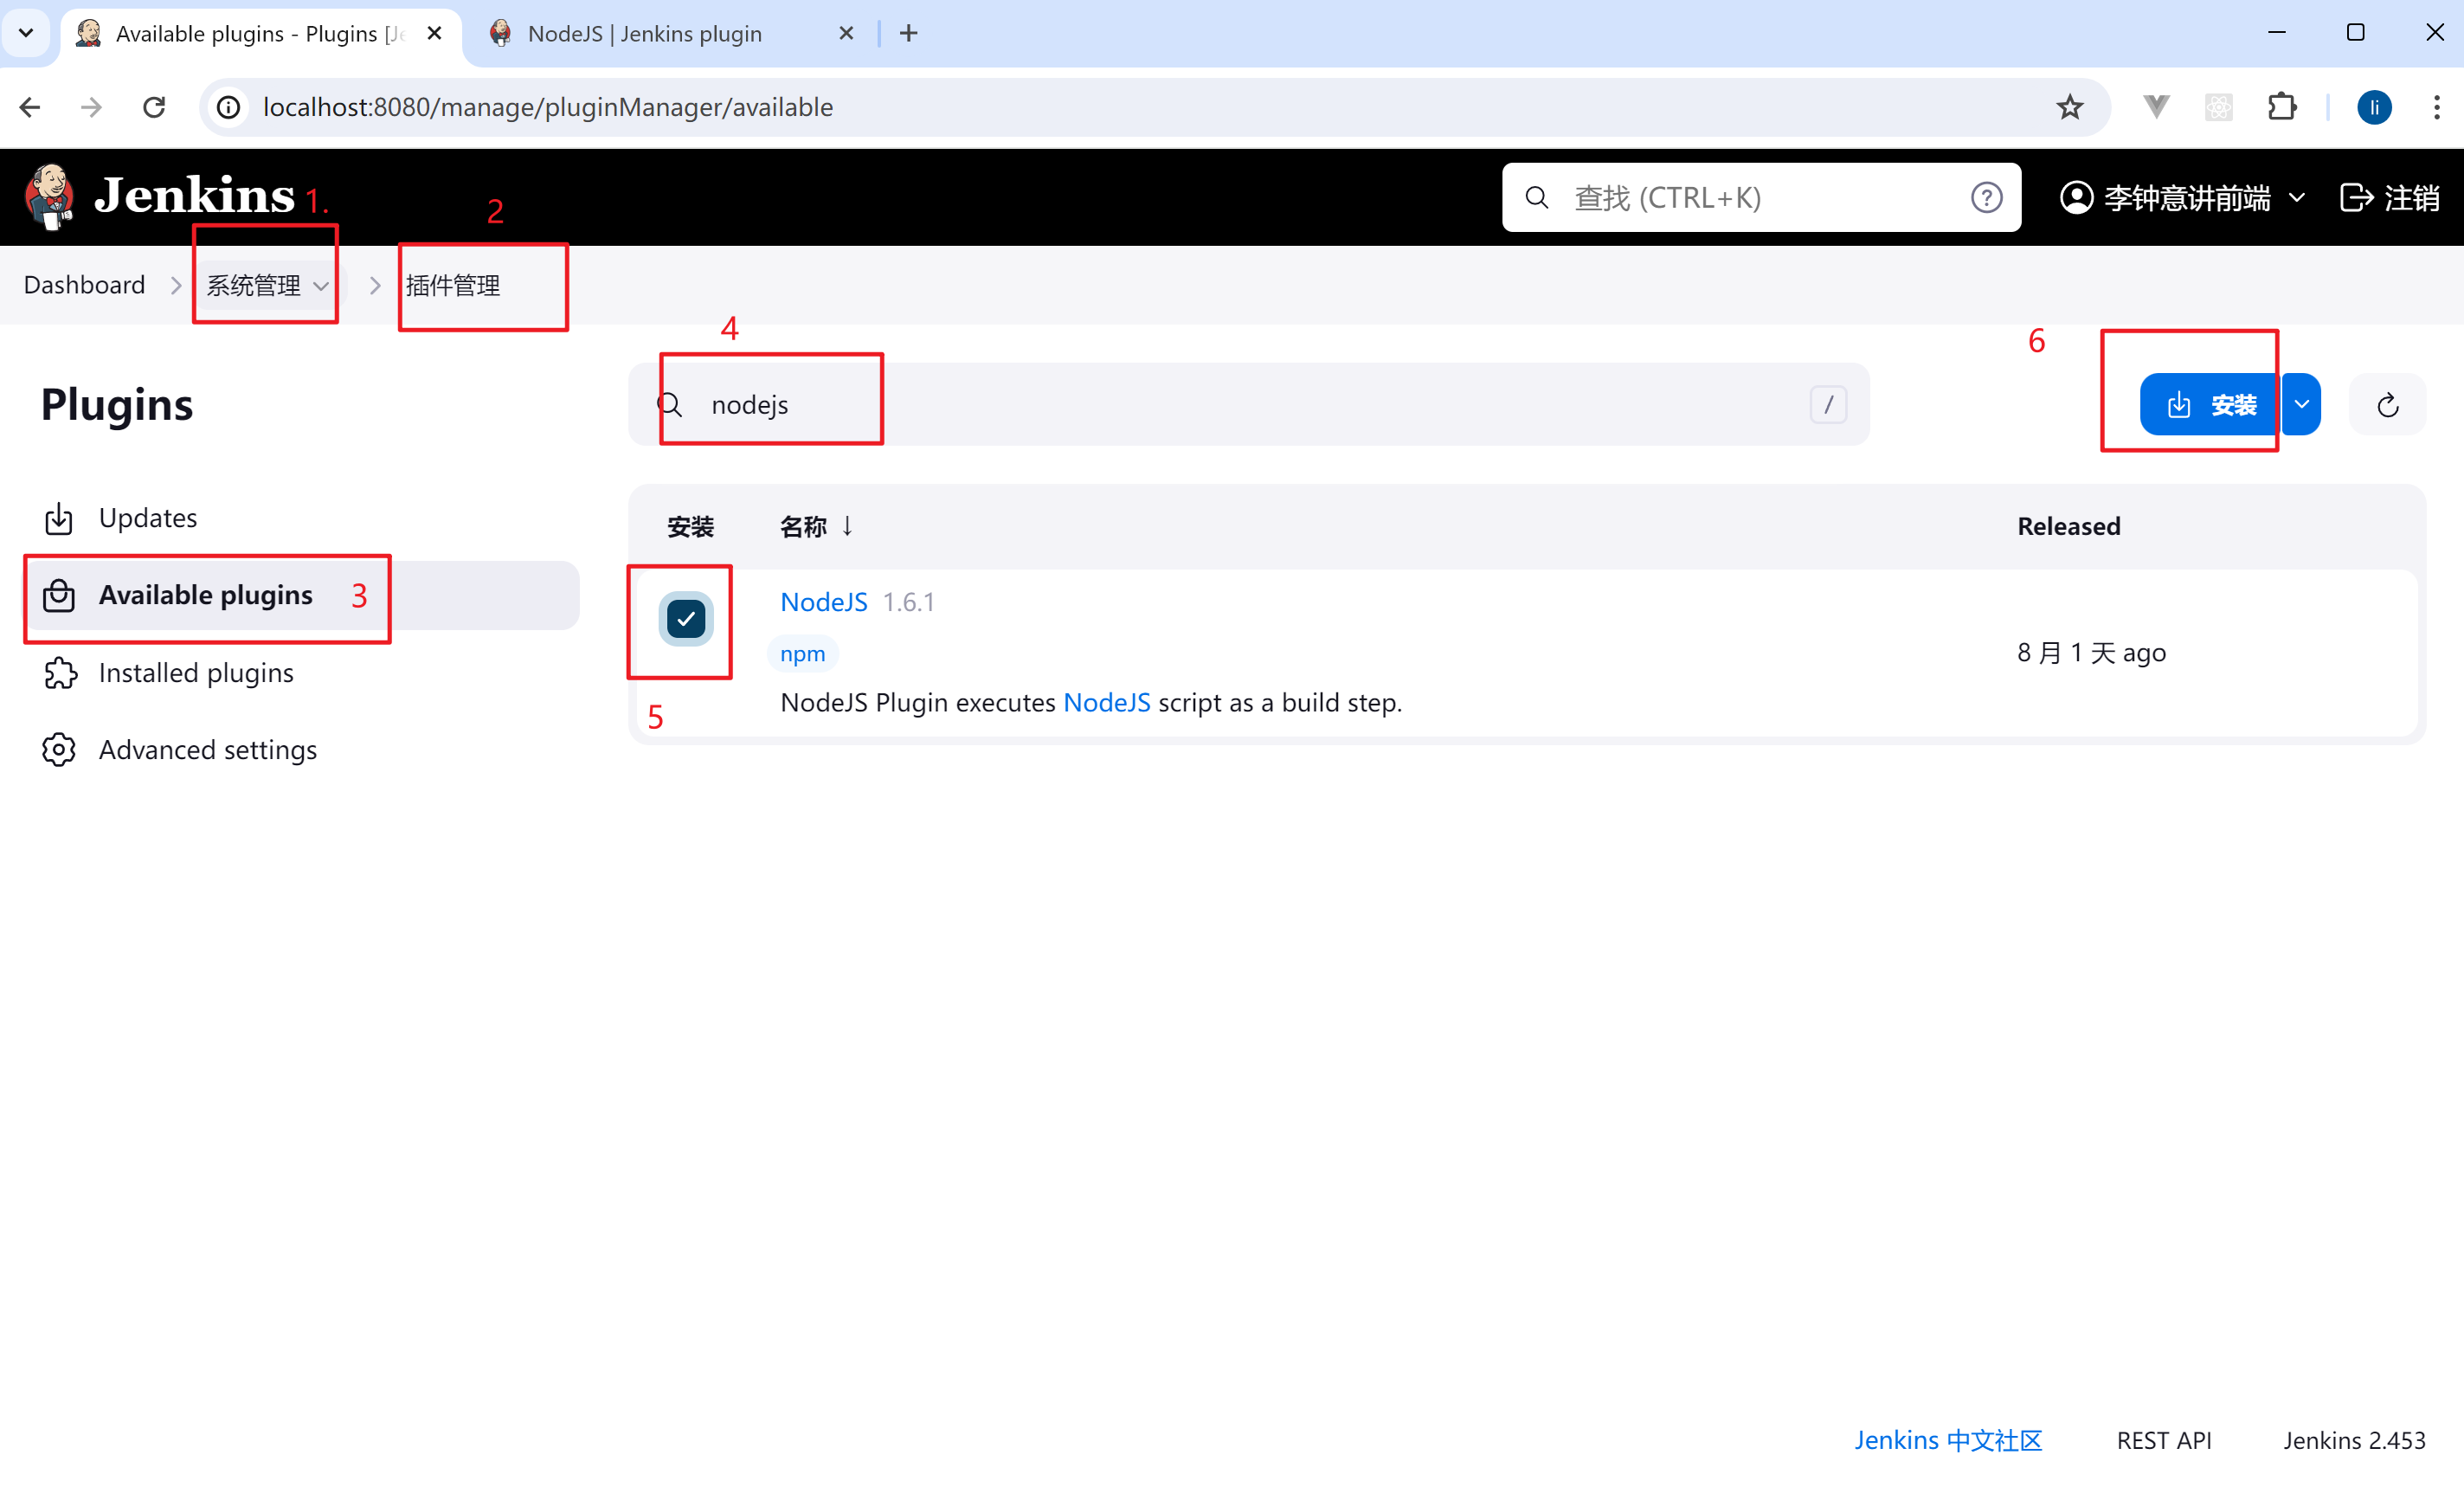Click the browser address bar URL
The width and height of the screenshot is (2464, 1487).
(548, 107)
